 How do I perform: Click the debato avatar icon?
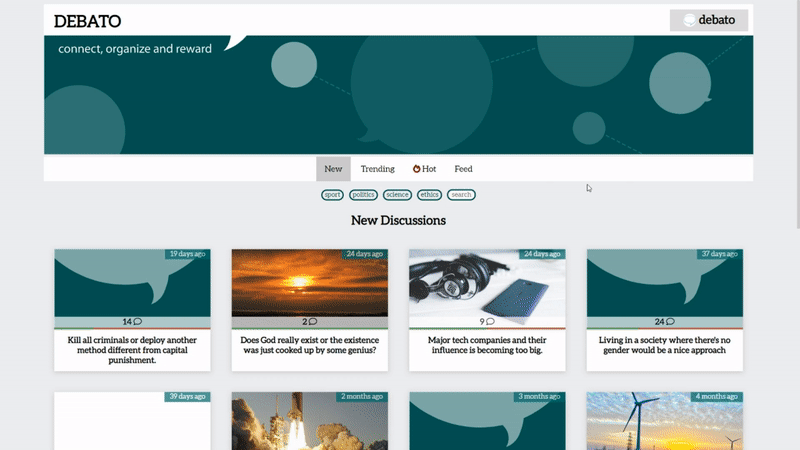point(689,20)
